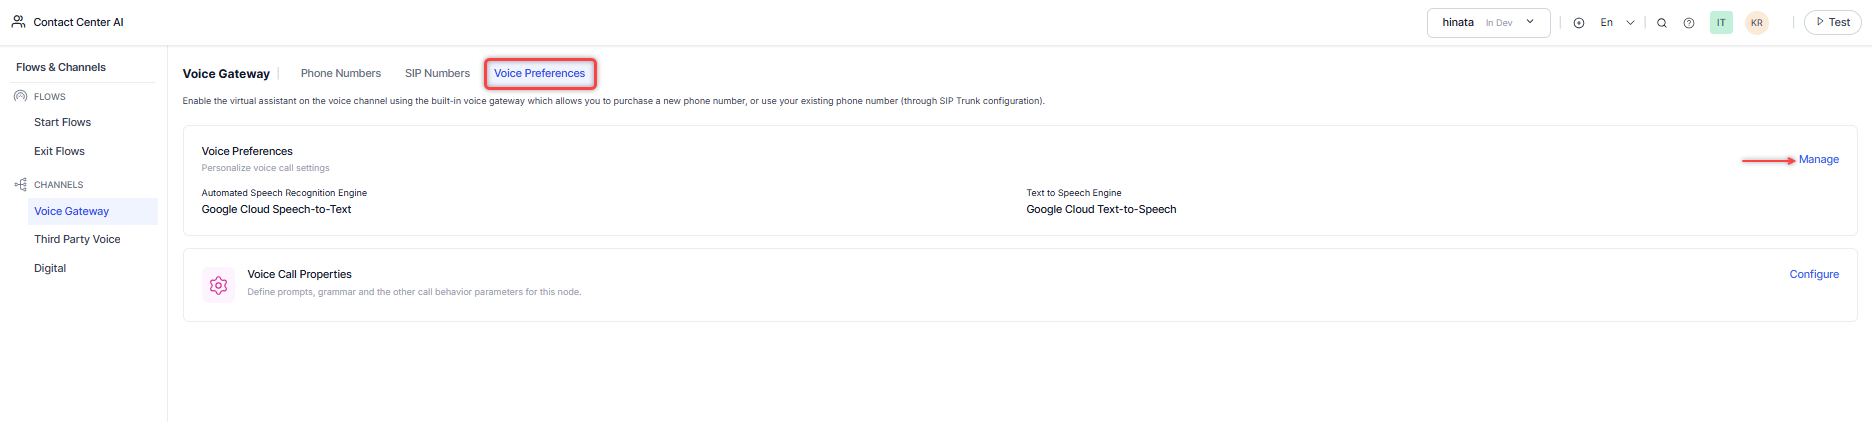This screenshot has width=1872, height=422.
Task: Click the Test button
Action: pos(1832,22)
